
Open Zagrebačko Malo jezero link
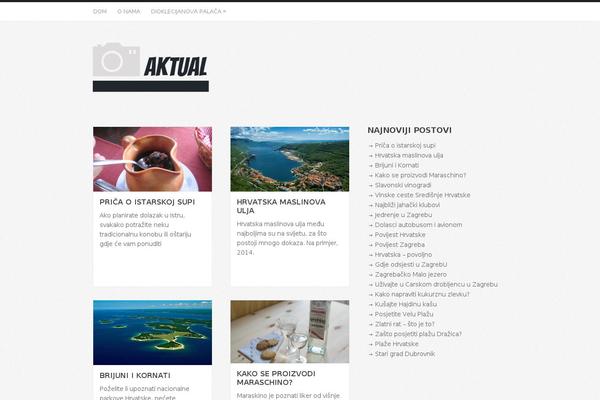pyautogui.click(x=411, y=275)
